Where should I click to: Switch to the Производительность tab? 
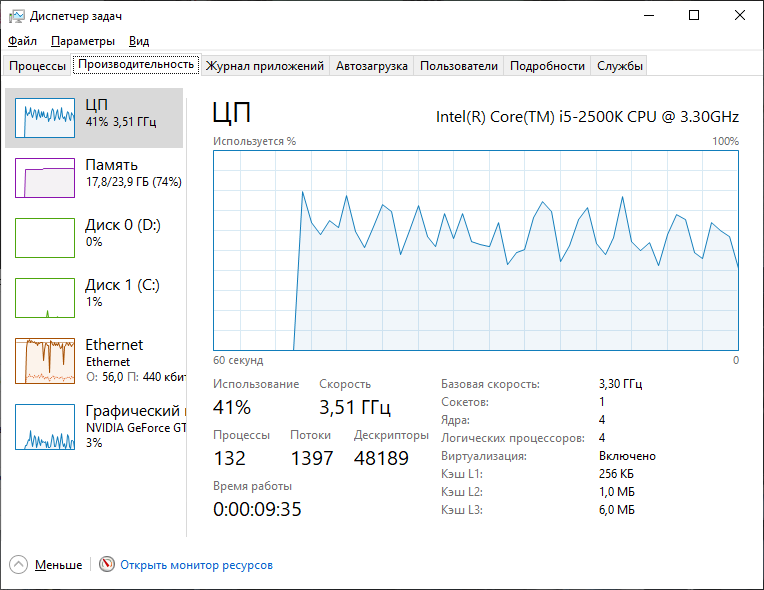pos(136,64)
